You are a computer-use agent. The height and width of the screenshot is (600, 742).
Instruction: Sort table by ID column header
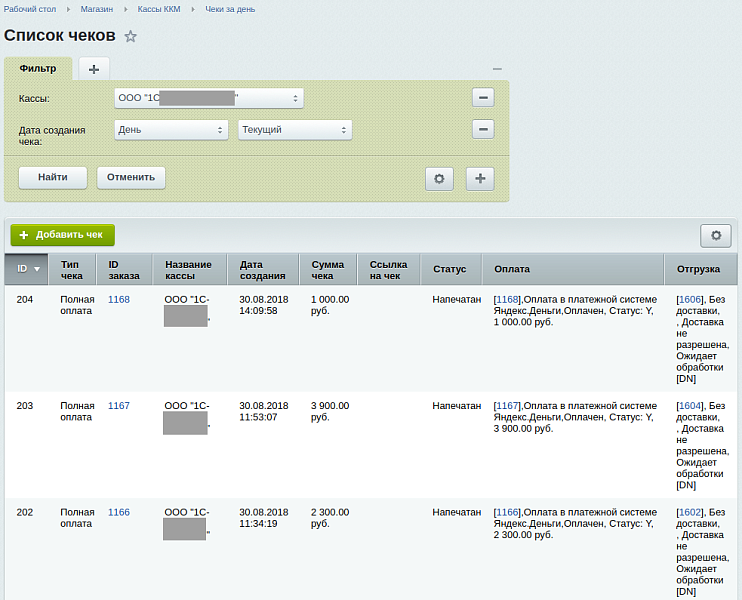pyautogui.click(x=28, y=269)
